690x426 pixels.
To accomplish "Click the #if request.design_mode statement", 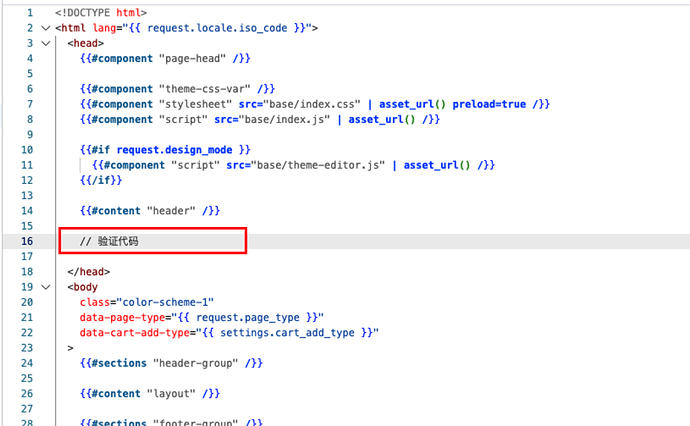I will (165, 150).
